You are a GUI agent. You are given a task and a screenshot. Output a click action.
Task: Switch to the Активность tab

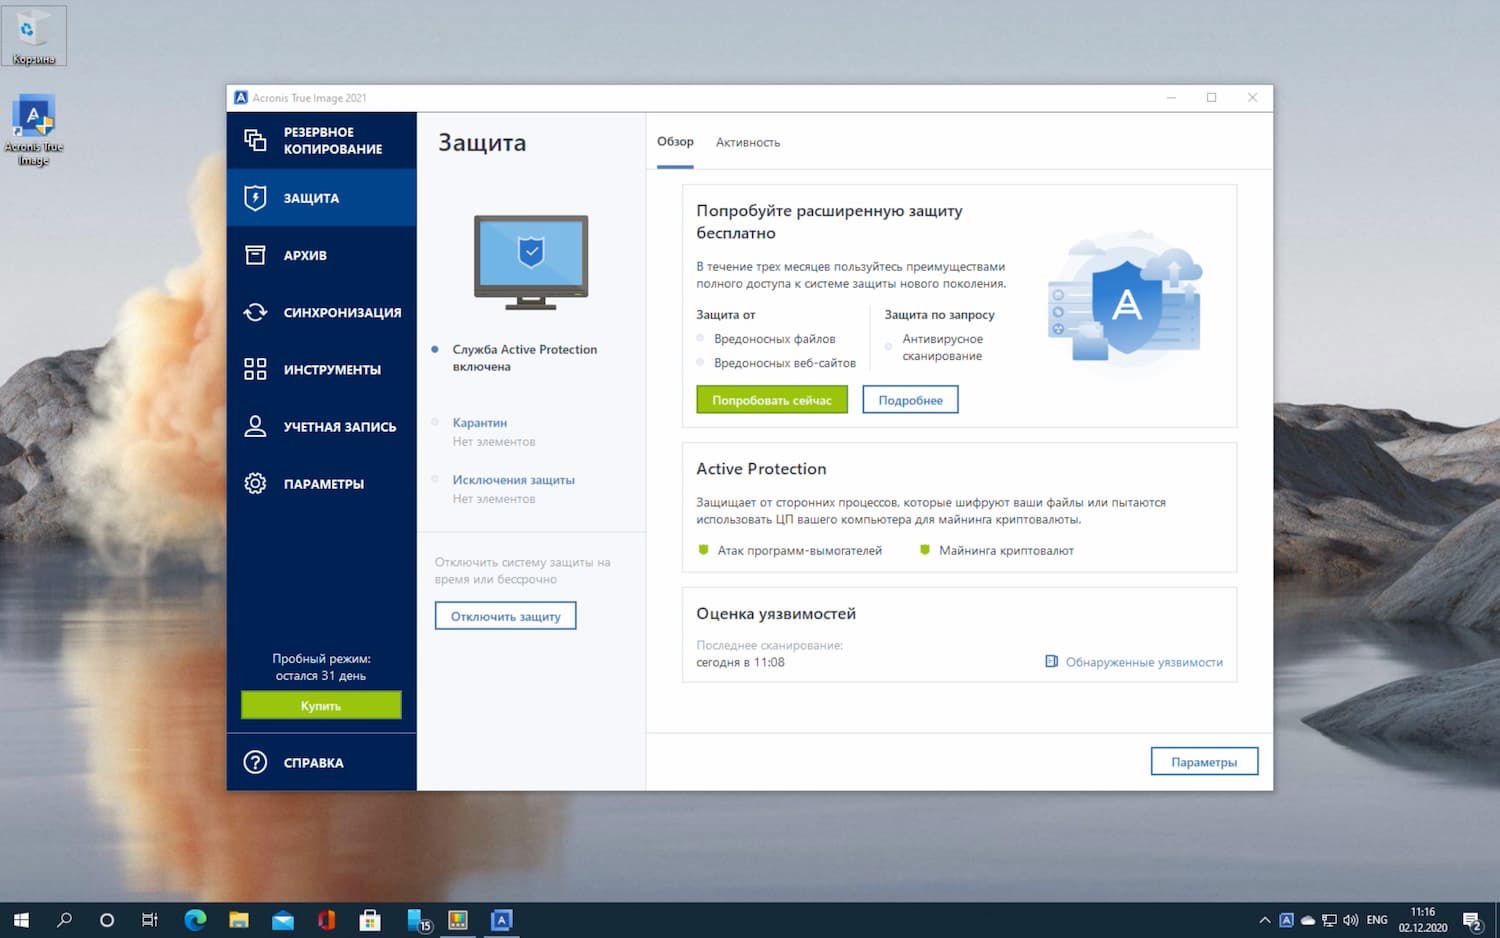point(747,142)
